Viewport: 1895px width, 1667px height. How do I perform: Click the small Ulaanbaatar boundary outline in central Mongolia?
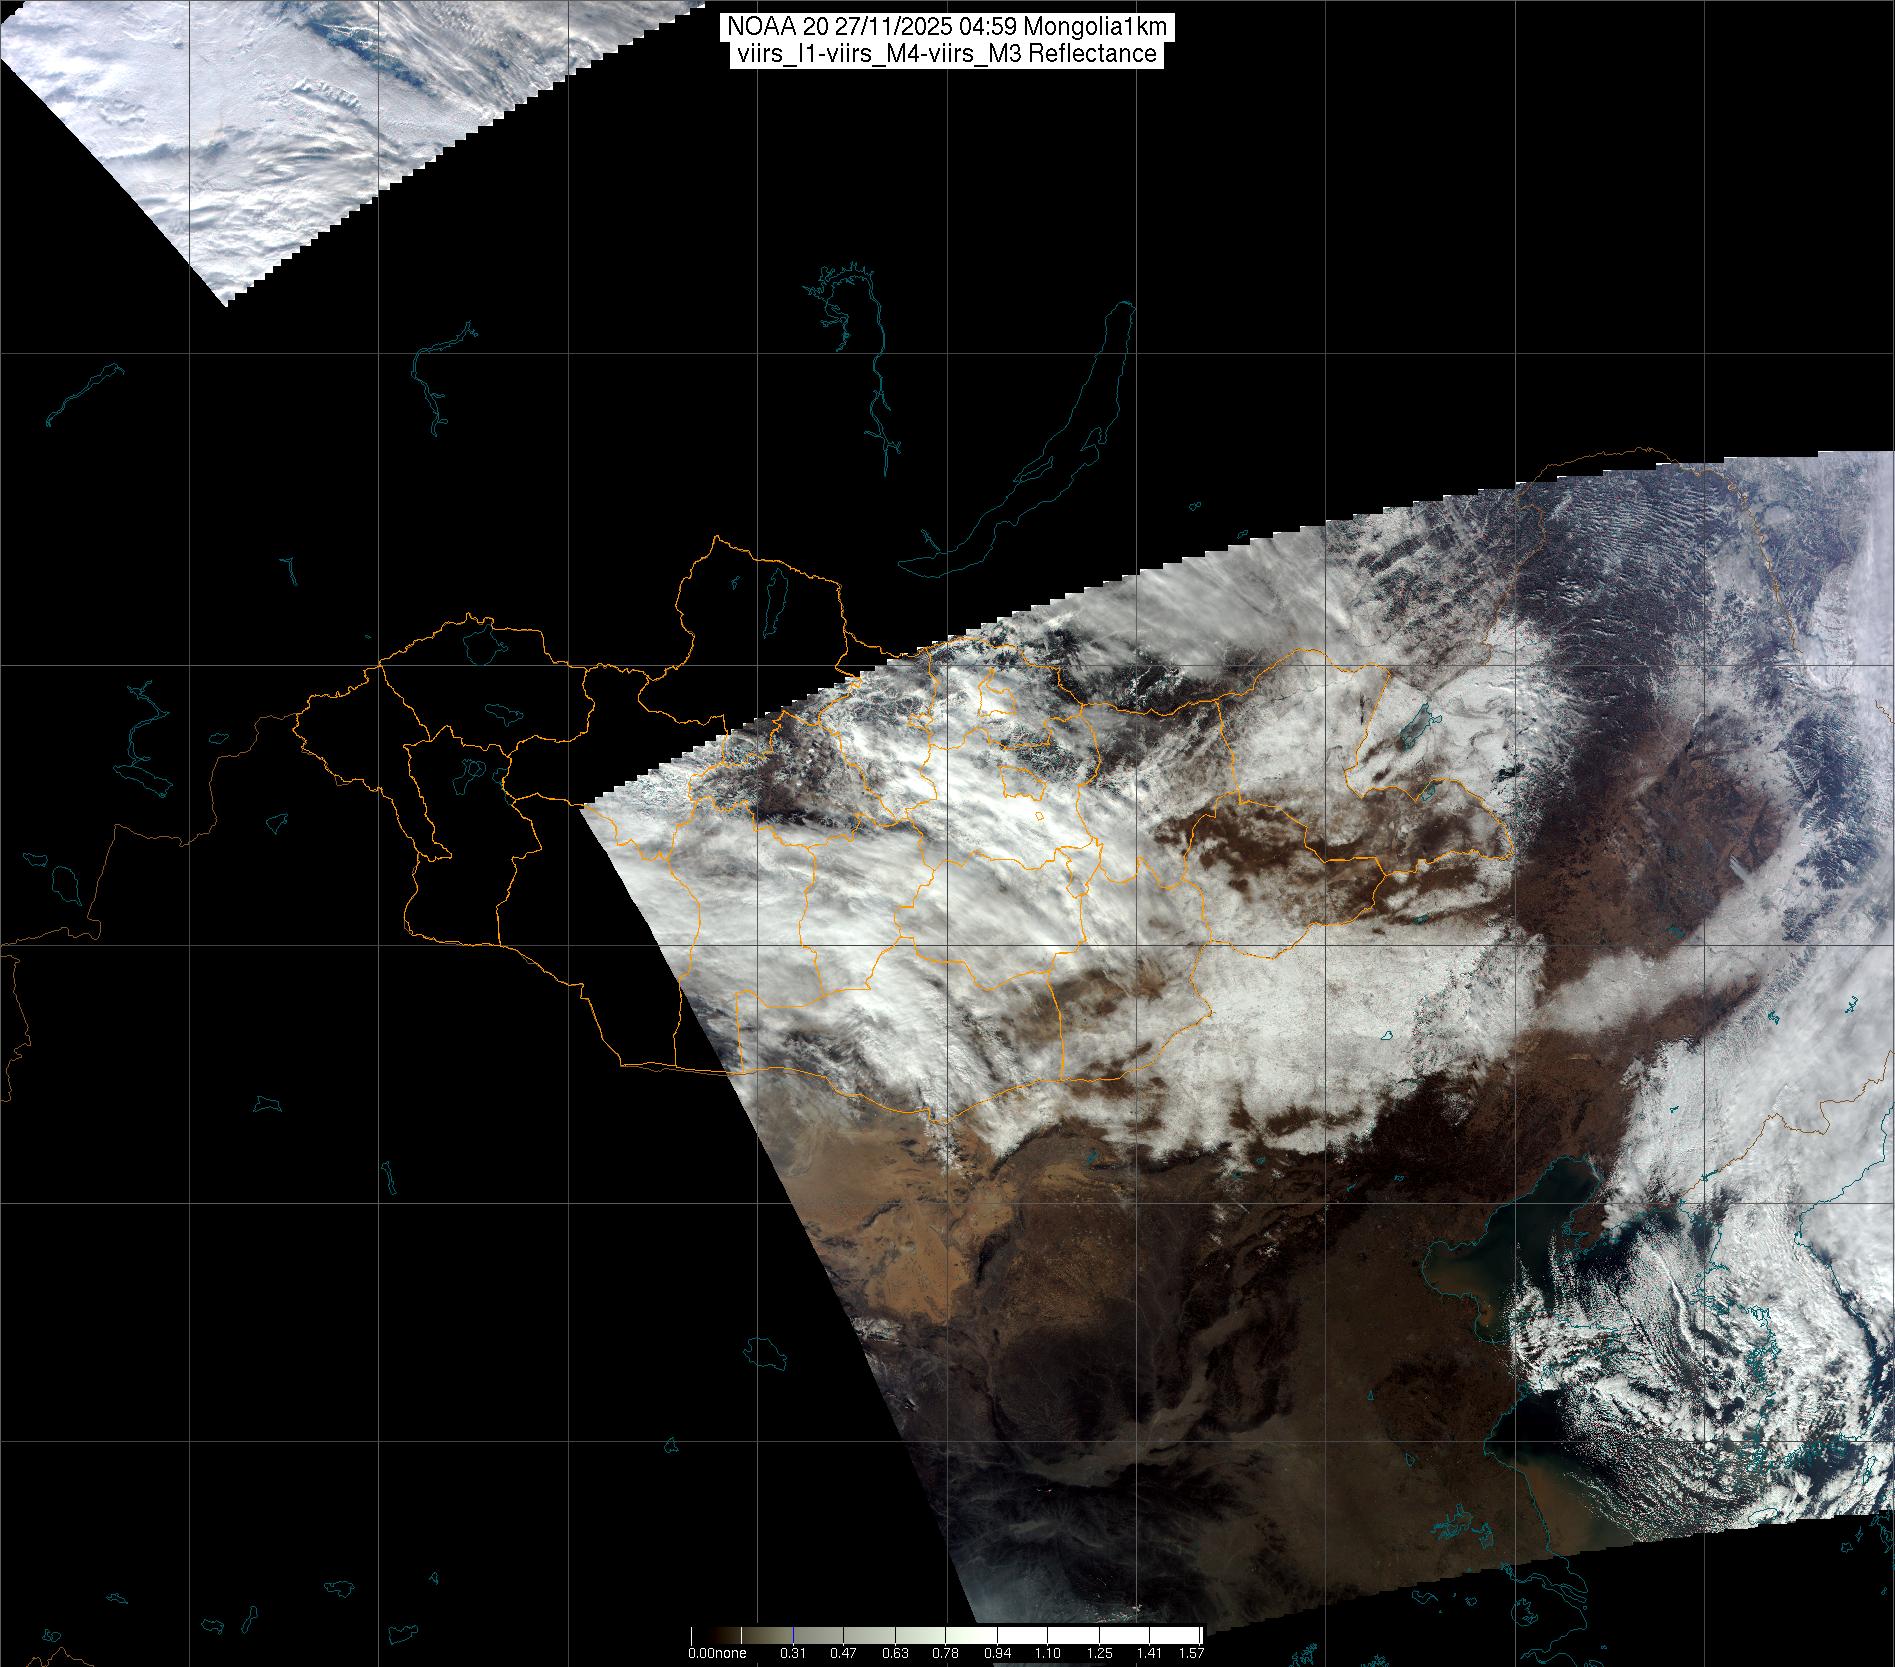1039,817
